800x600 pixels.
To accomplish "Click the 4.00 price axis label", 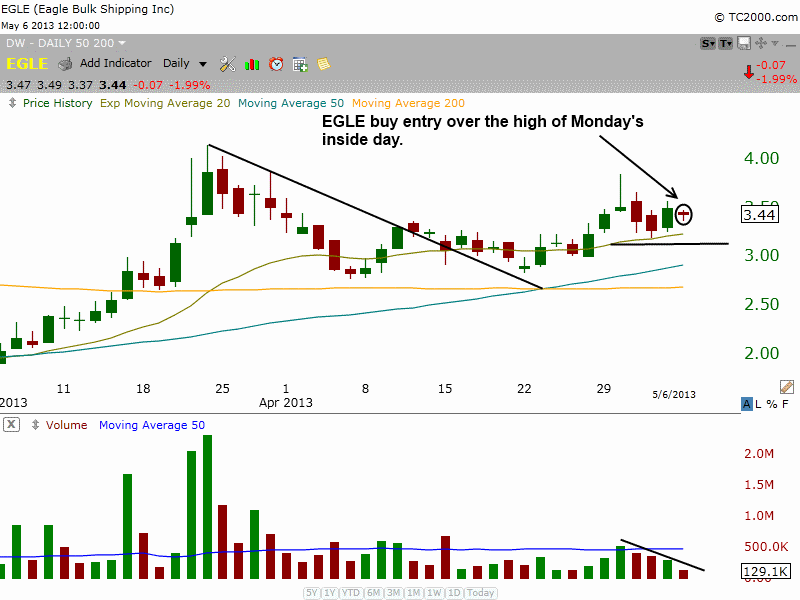I will pyautogui.click(x=761, y=158).
